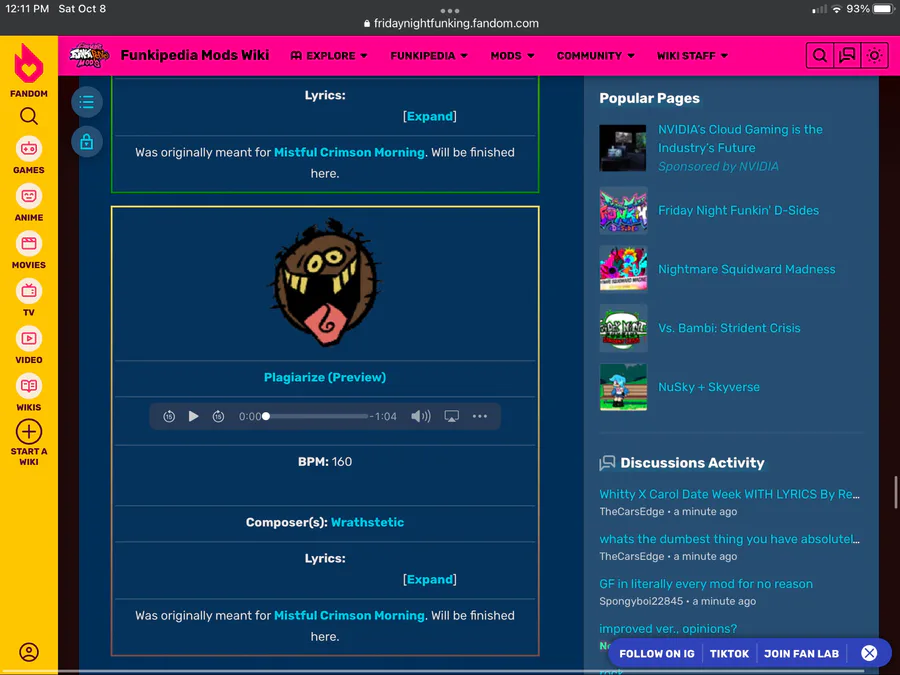
Task: Seek on the audio progress bar
Action: click(317, 416)
